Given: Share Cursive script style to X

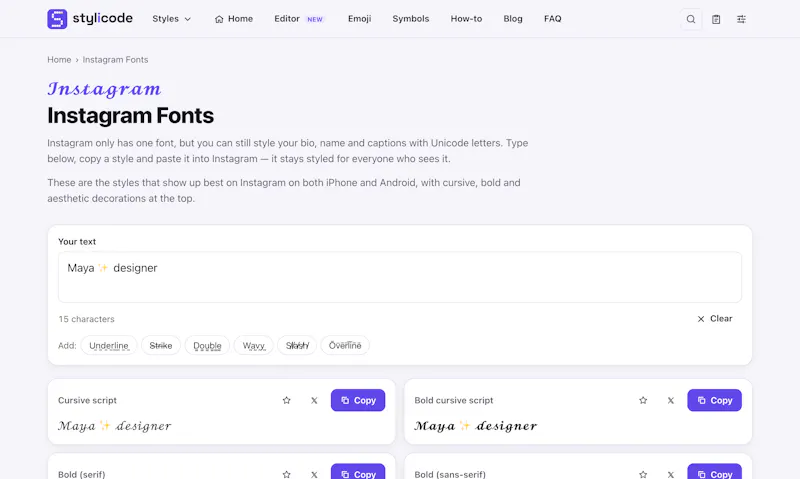Looking at the screenshot, I should (314, 400).
